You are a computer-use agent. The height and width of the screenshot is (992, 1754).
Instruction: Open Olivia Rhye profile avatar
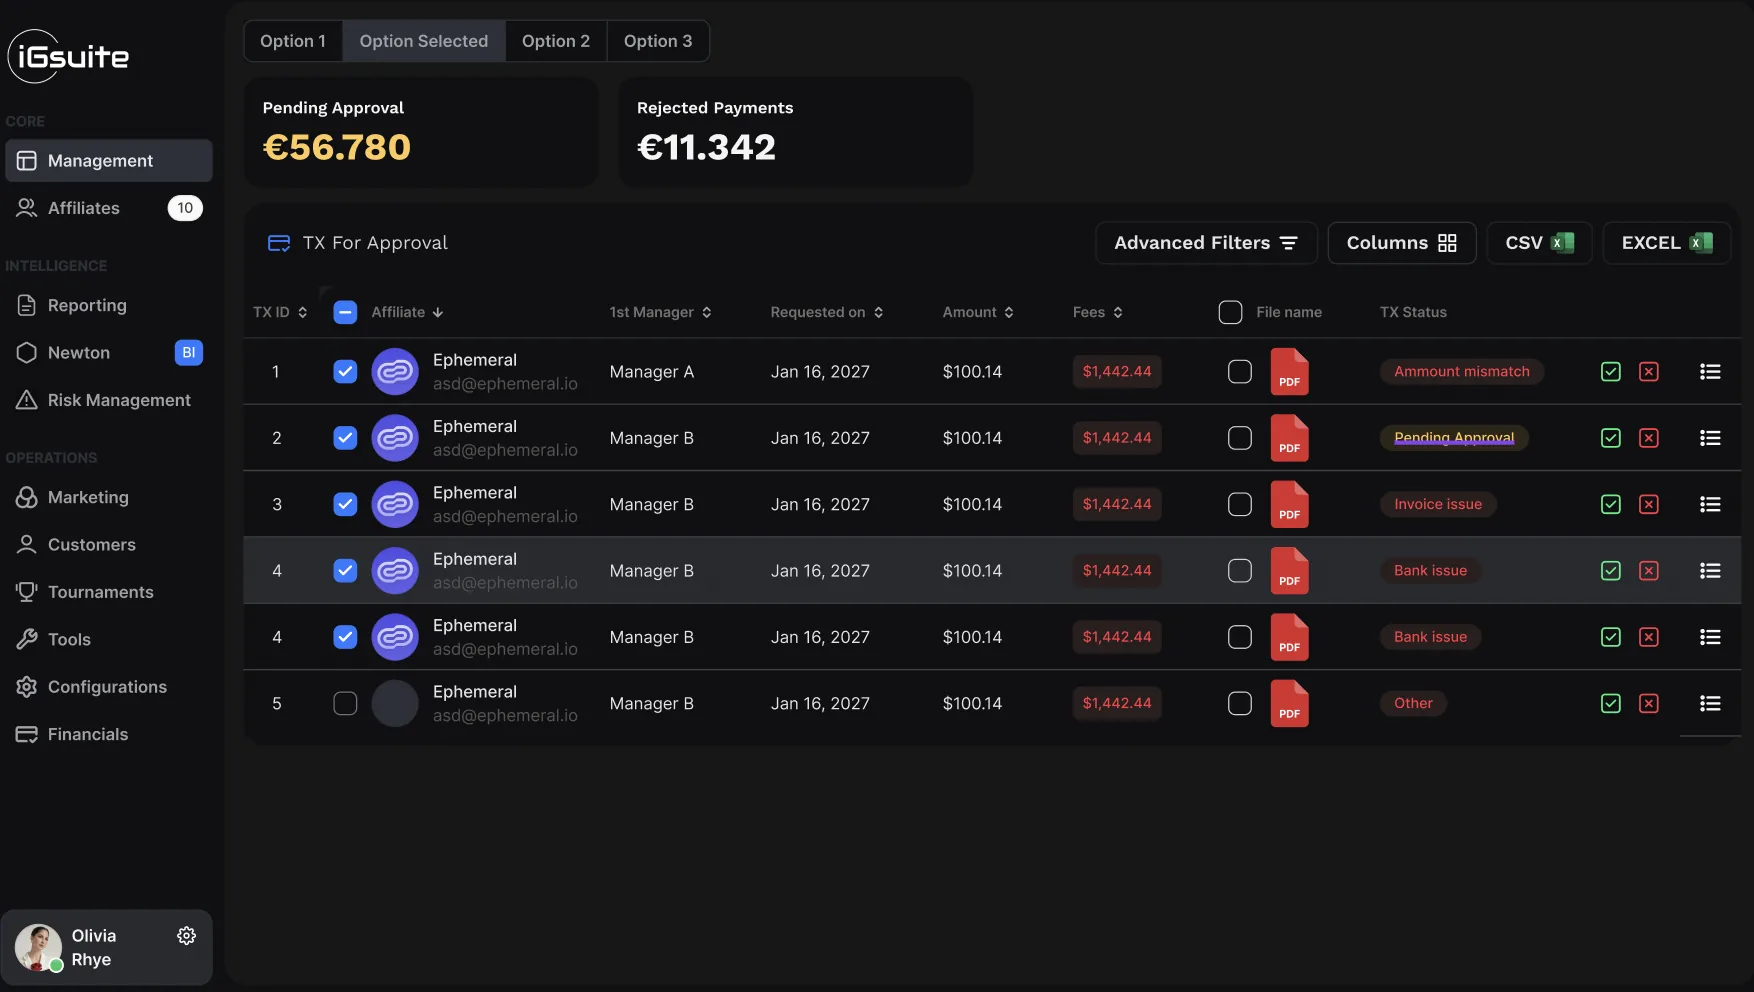(x=38, y=948)
